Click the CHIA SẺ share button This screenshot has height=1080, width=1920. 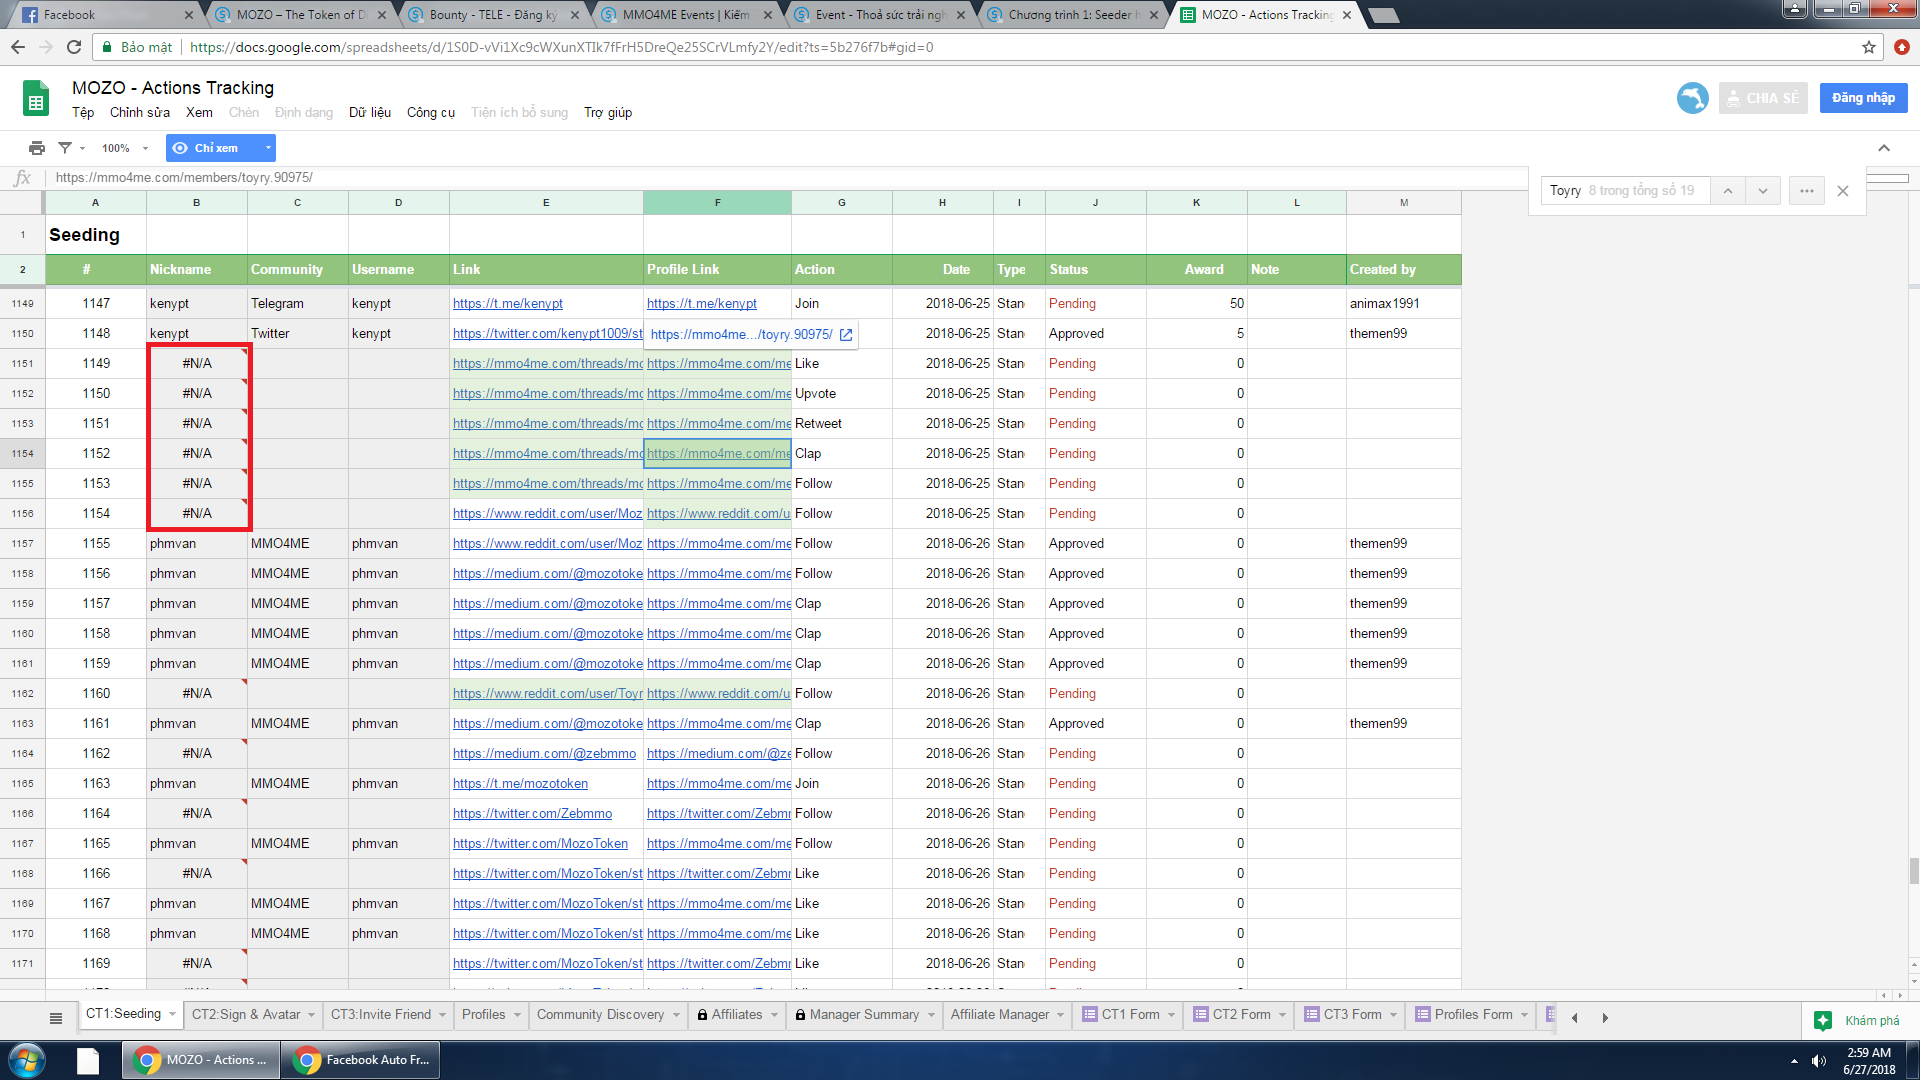coord(1763,98)
